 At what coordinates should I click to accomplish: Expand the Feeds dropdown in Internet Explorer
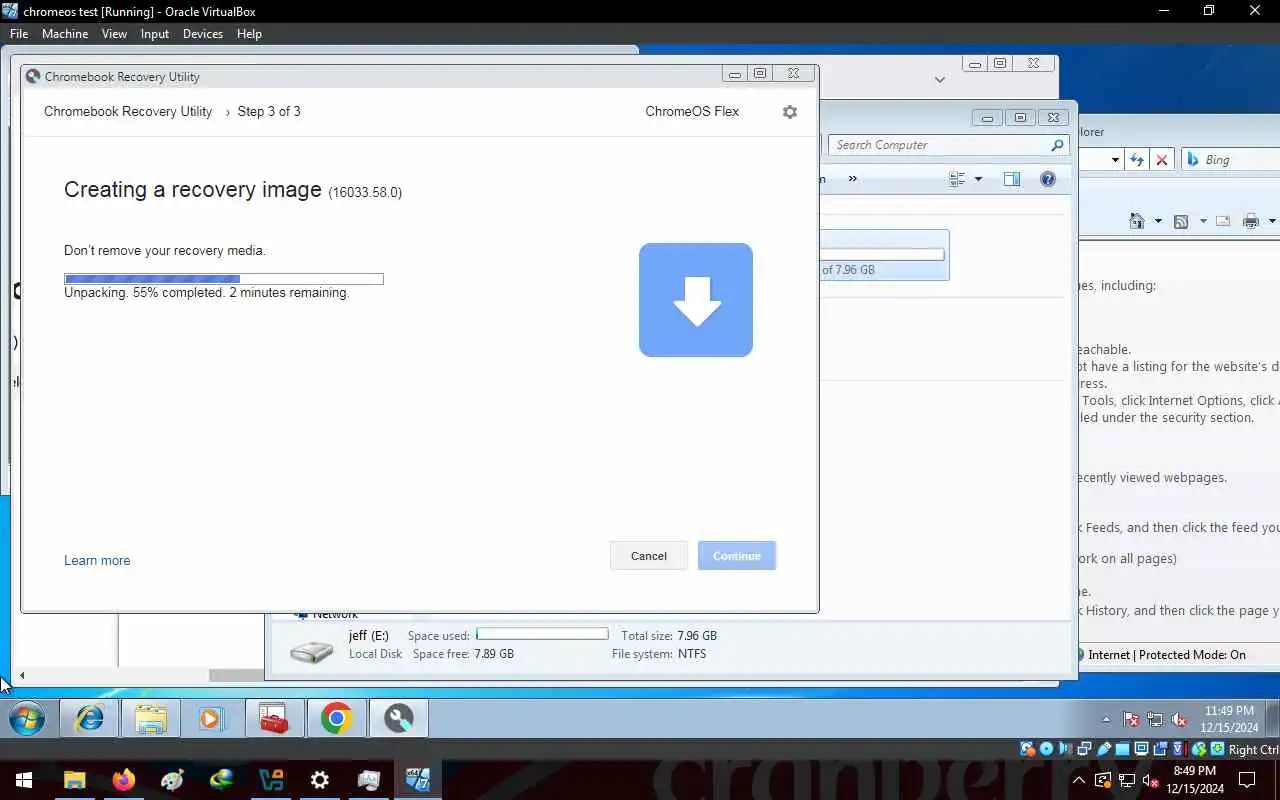click(1203, 221)
